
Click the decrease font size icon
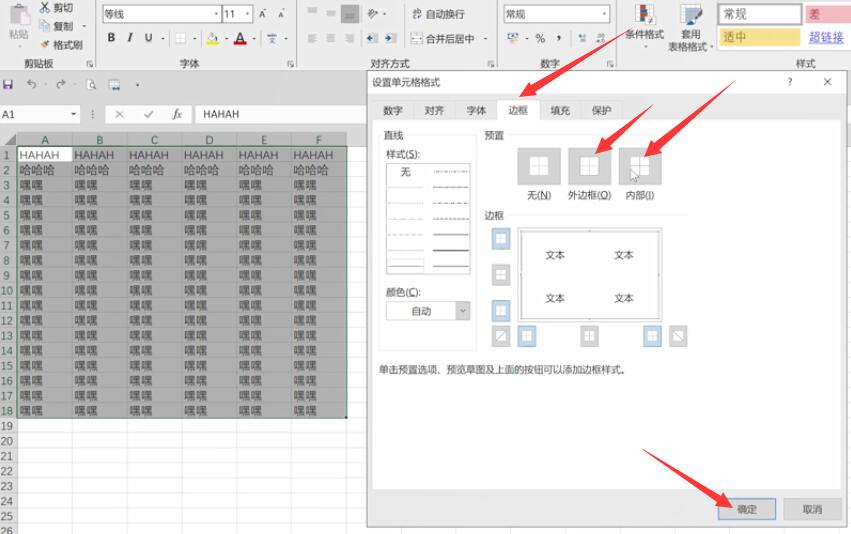(281, 14)
